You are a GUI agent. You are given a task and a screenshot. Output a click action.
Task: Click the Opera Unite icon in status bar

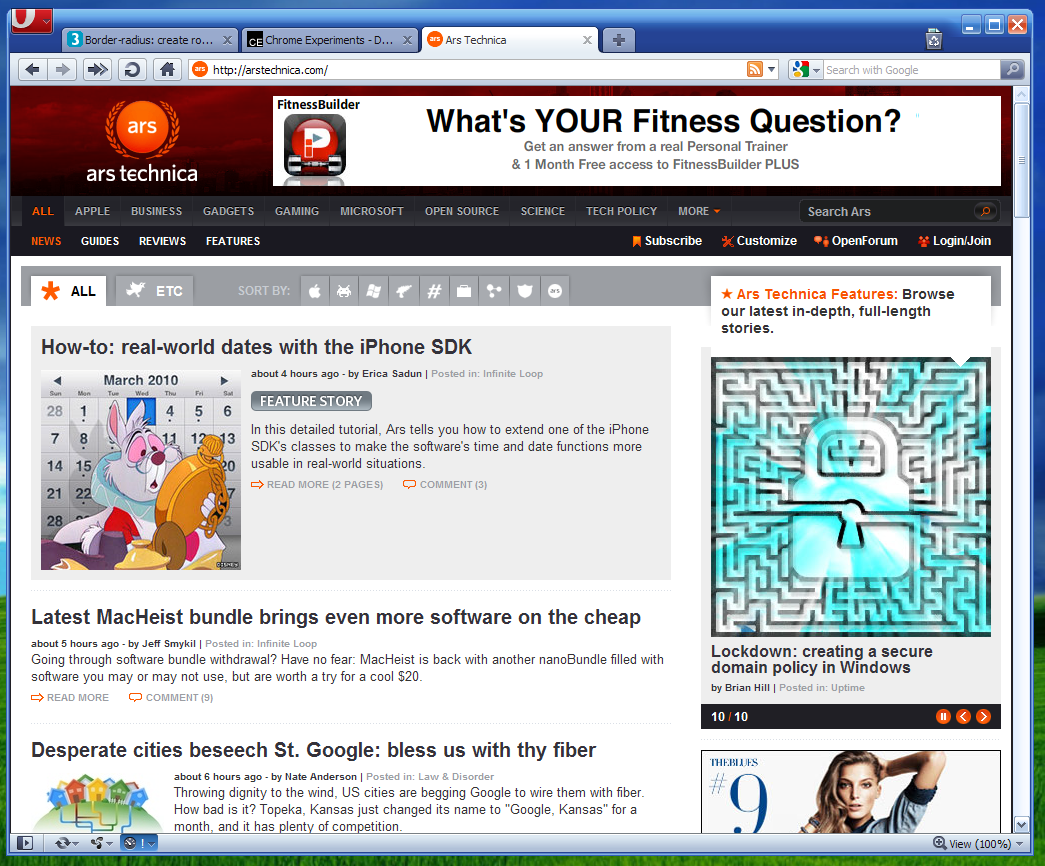tap(101, 843)
